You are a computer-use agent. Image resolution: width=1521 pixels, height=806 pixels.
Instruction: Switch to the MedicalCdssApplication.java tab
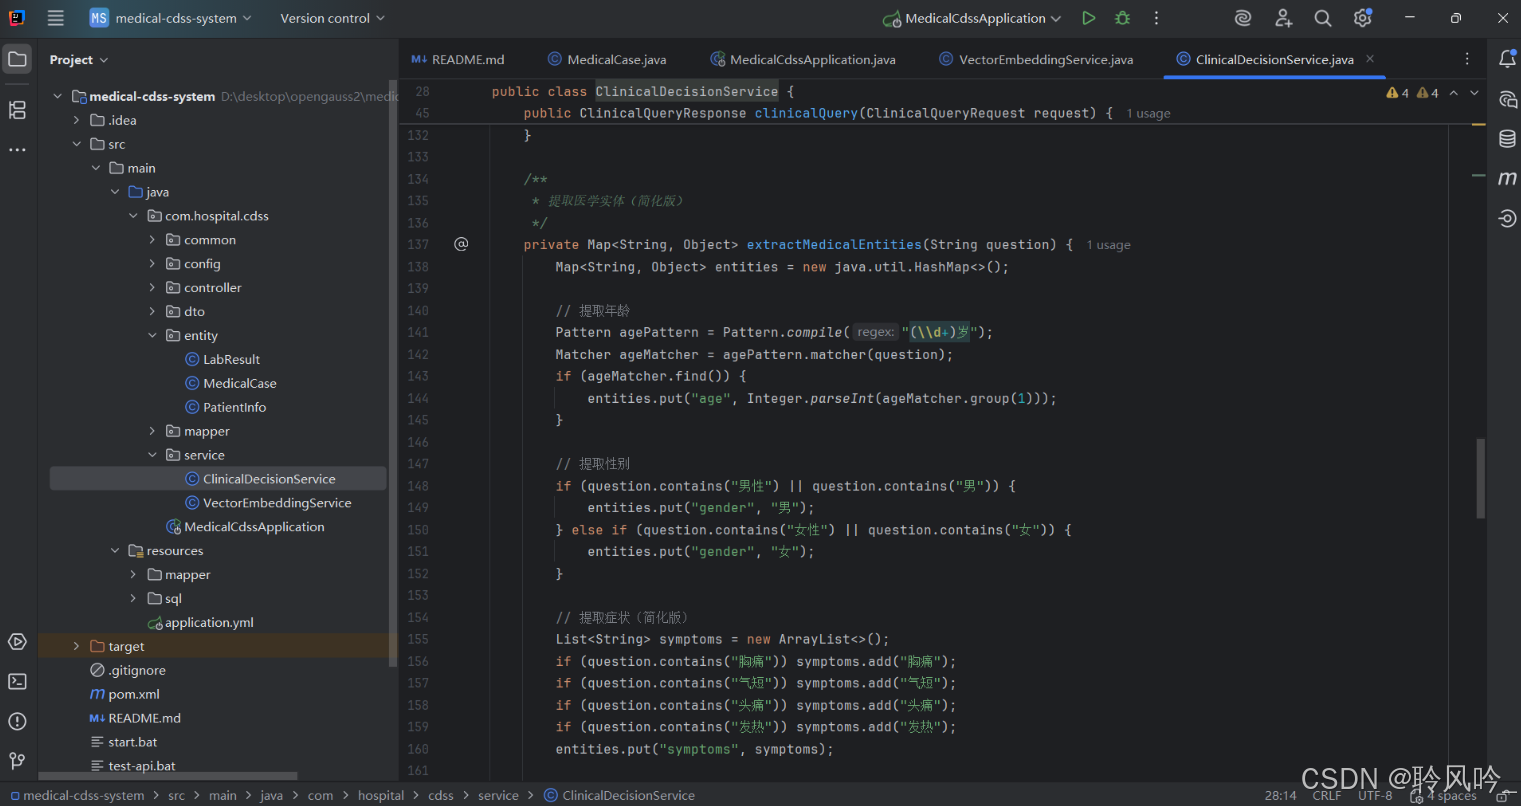[x=803, y=60]
